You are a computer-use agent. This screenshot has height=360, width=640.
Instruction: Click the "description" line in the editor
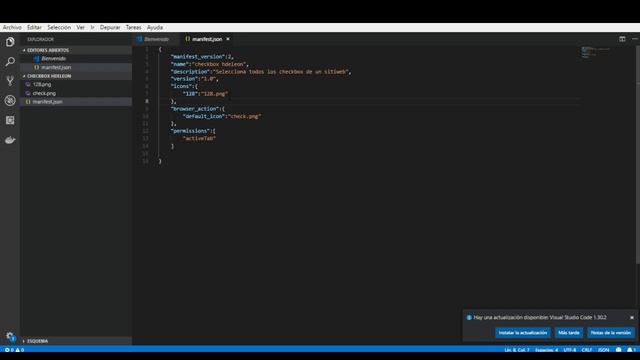click(x=261, y=71)
